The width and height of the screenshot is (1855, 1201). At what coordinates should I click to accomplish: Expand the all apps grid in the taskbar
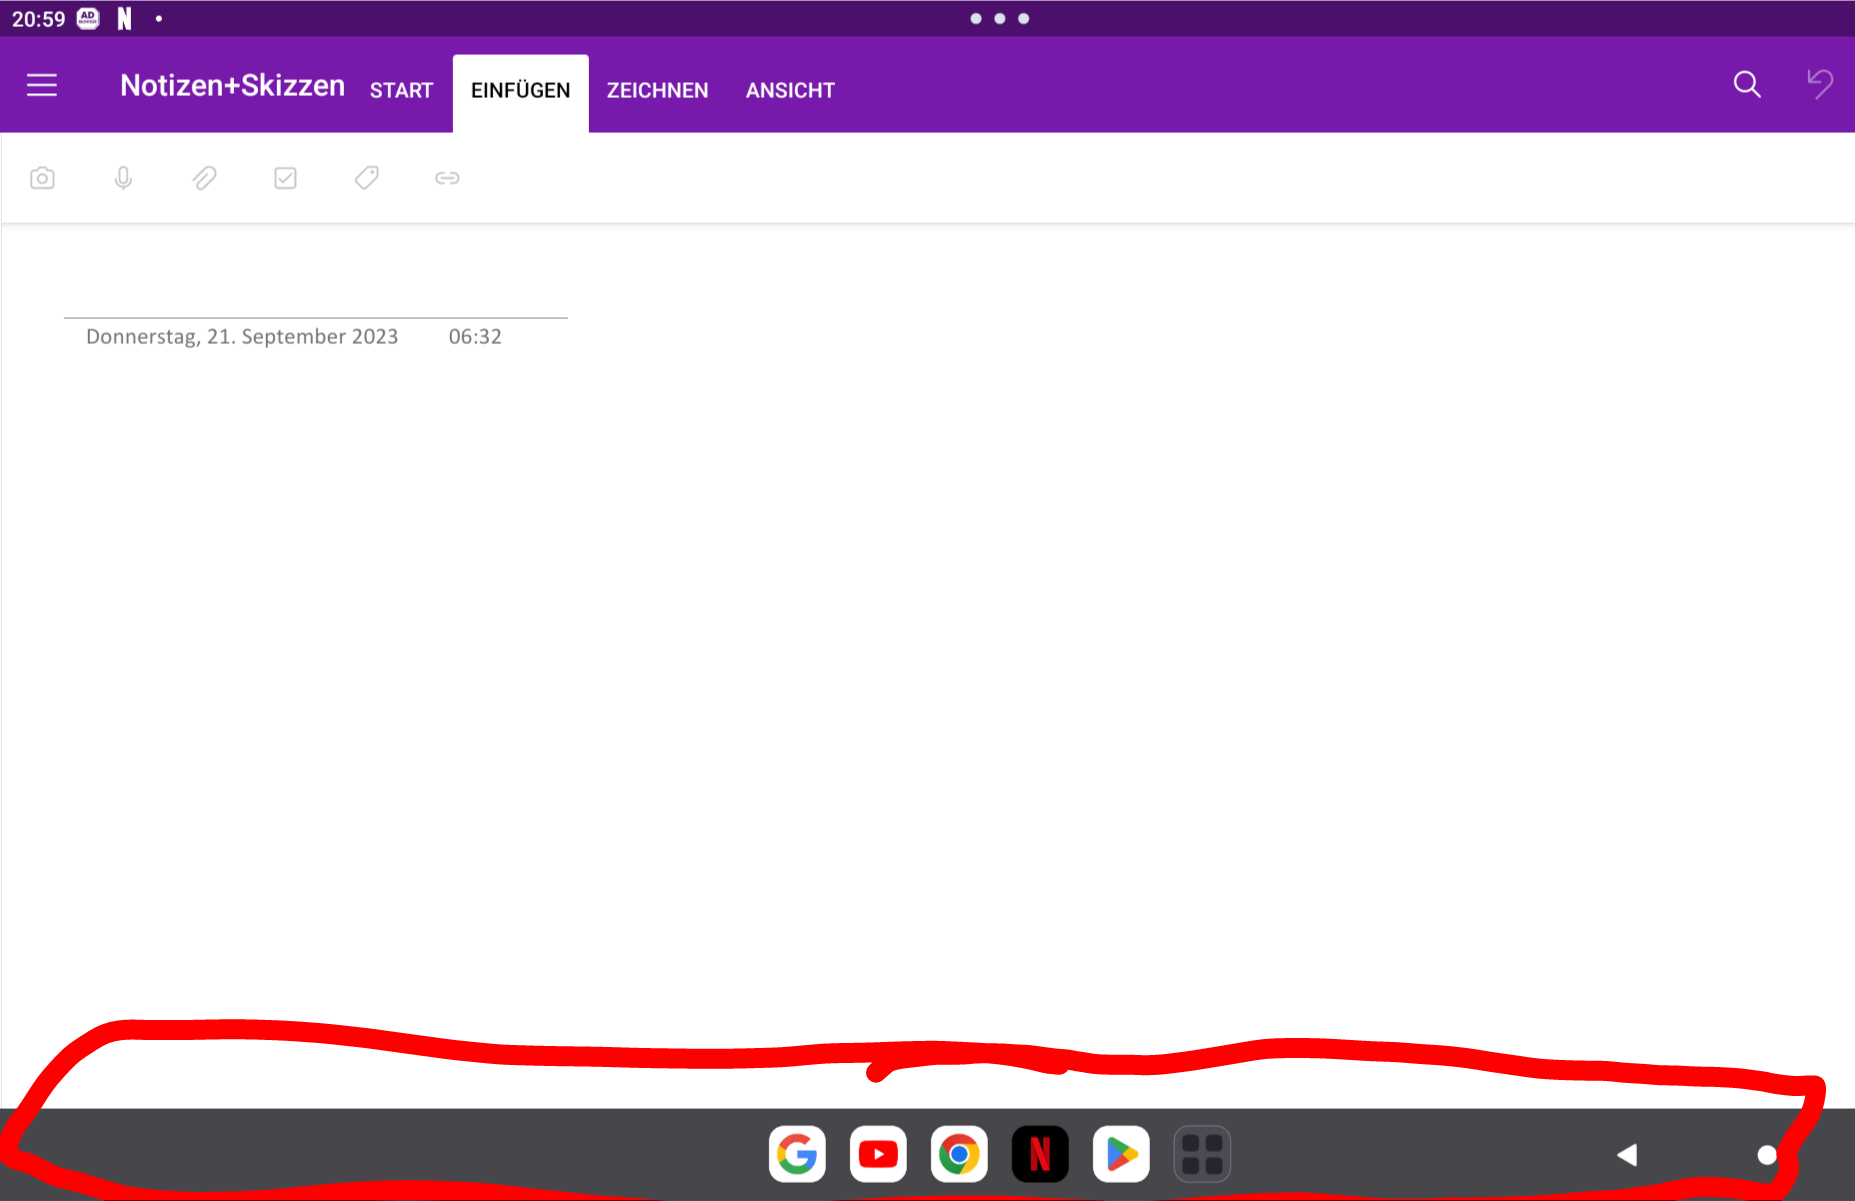1202,1155
